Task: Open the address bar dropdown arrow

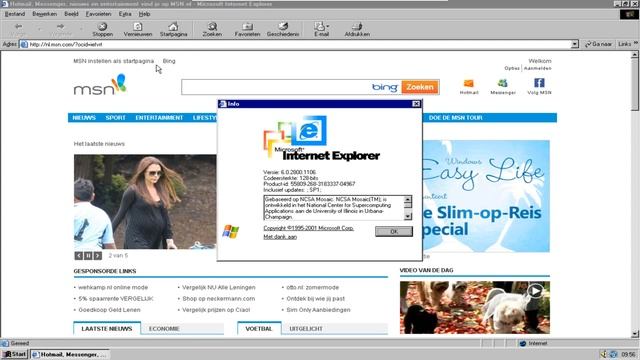Action: point(575,44)
